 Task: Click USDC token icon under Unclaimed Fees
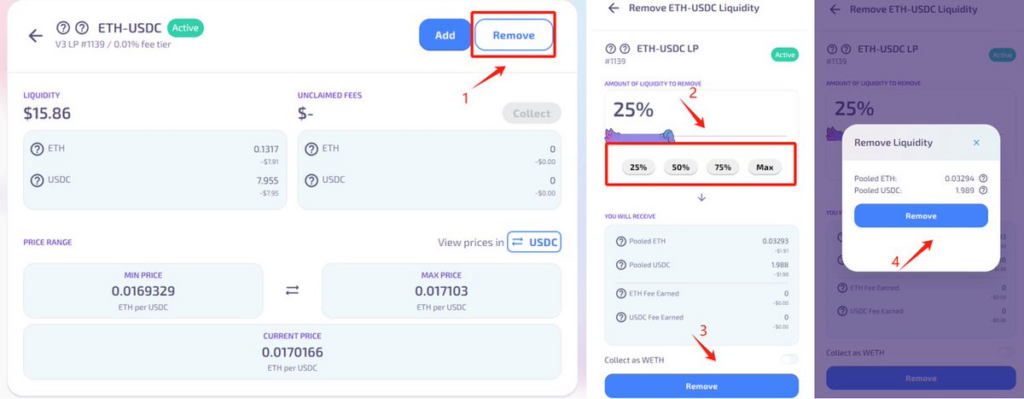click(312, 180)
